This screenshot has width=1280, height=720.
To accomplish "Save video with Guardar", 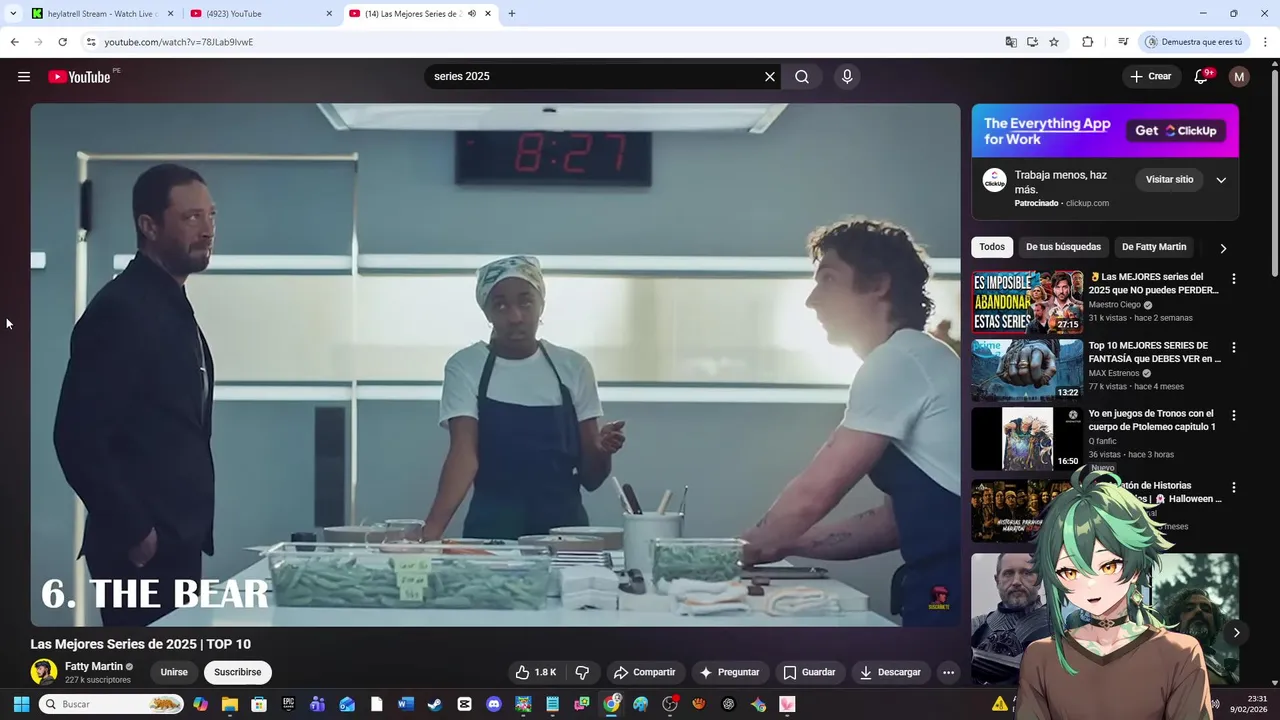I will 809,673.
